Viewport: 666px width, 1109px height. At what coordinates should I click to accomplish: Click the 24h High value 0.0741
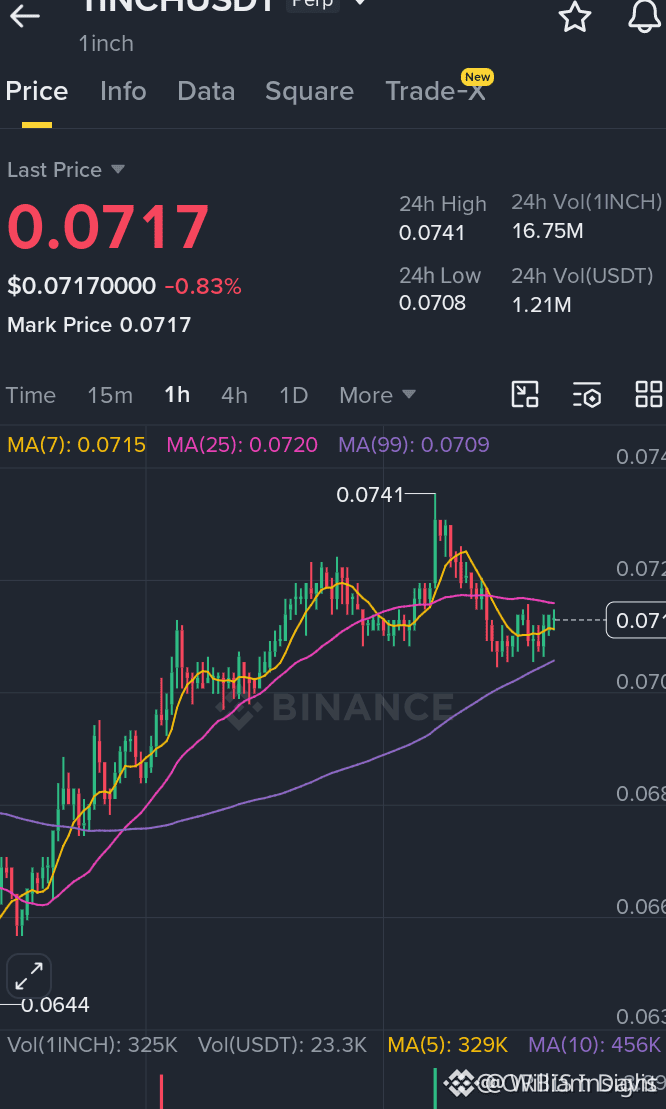(432, 233)
